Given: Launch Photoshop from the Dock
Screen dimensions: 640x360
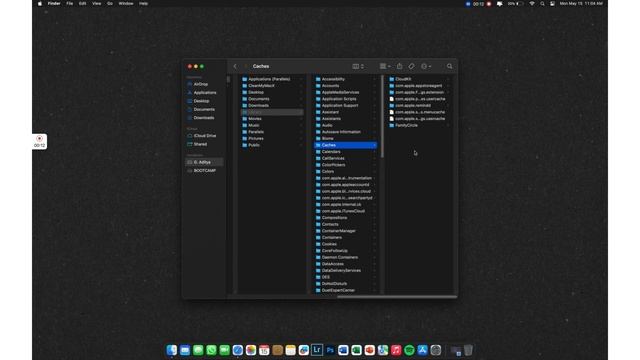Looking at the screenshot, I should 330,350.
